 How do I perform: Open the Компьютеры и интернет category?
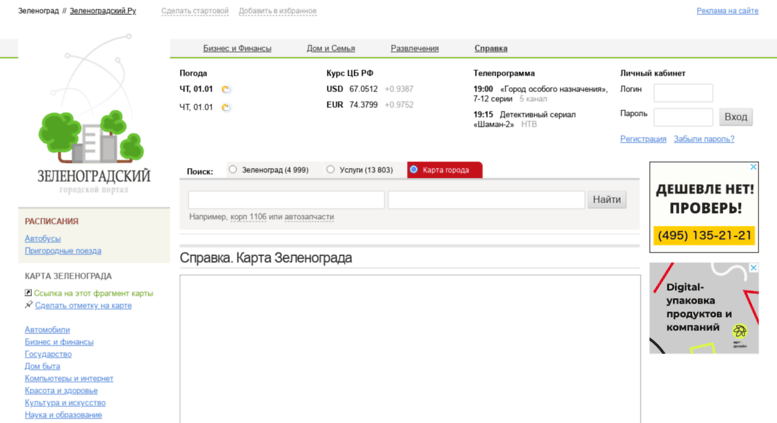pos(69,378)
